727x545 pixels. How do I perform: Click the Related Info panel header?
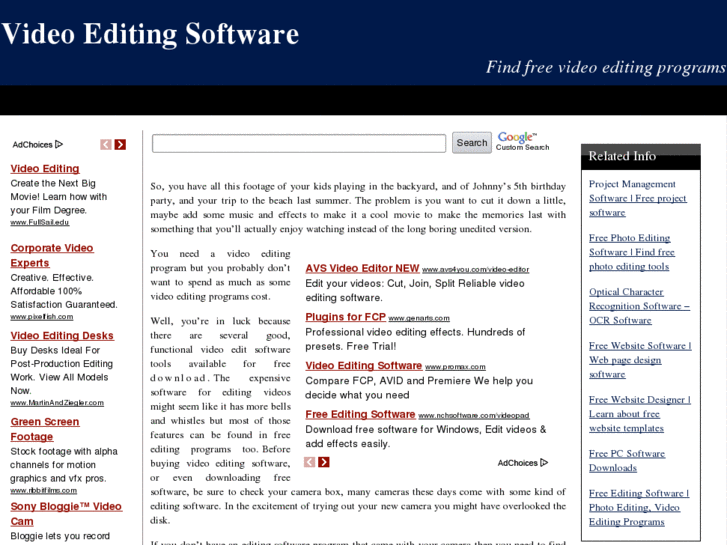tap(640, 156)
